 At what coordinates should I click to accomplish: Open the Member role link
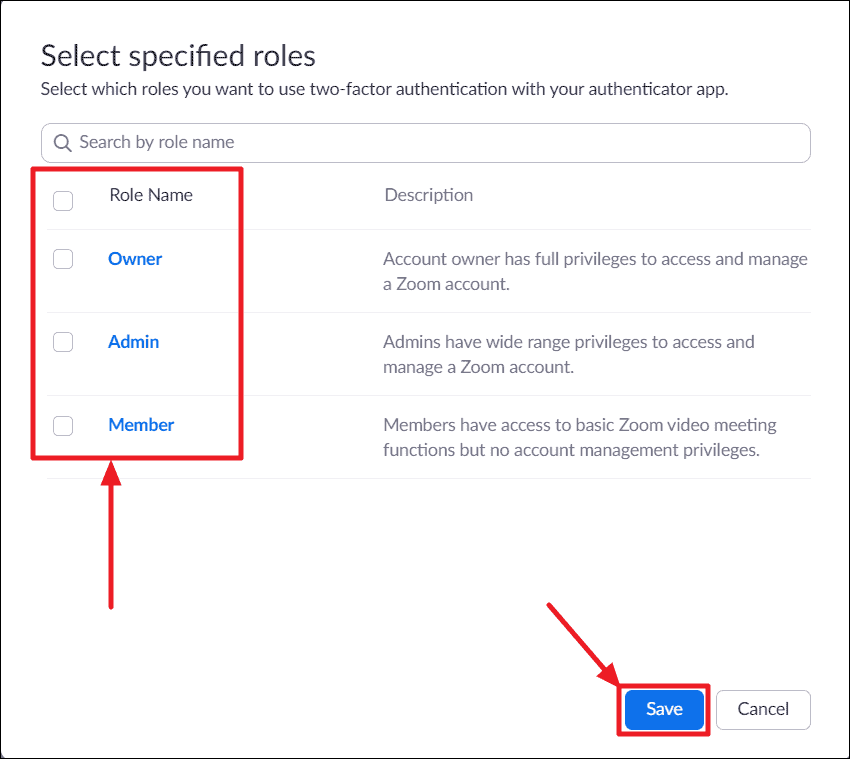[x=141, y=425]
